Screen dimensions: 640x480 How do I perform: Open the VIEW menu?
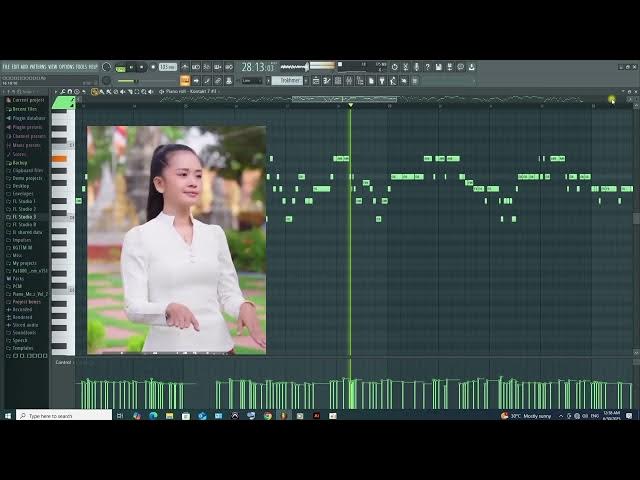pyautogui.click(x=53, y=67)
